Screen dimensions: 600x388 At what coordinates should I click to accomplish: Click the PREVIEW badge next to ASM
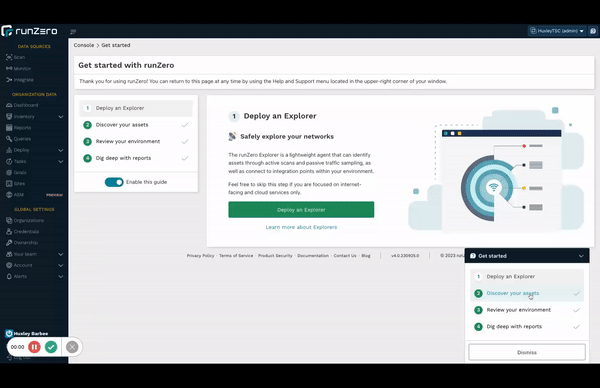click(x=54, y=195)
